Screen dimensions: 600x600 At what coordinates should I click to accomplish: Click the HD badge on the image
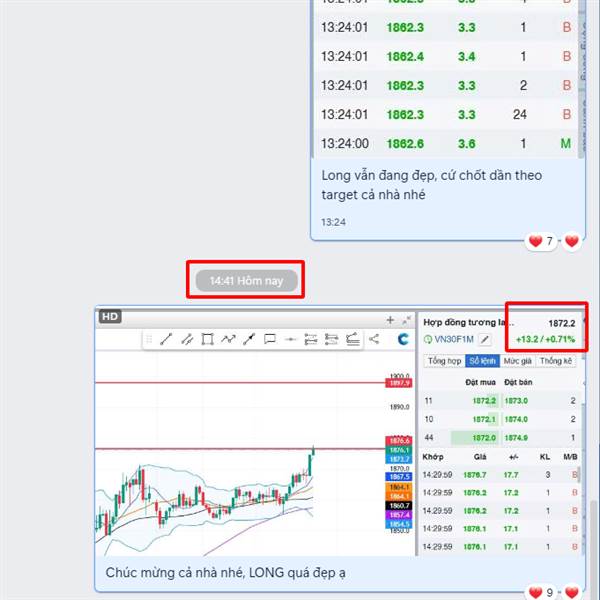point(110,317)
